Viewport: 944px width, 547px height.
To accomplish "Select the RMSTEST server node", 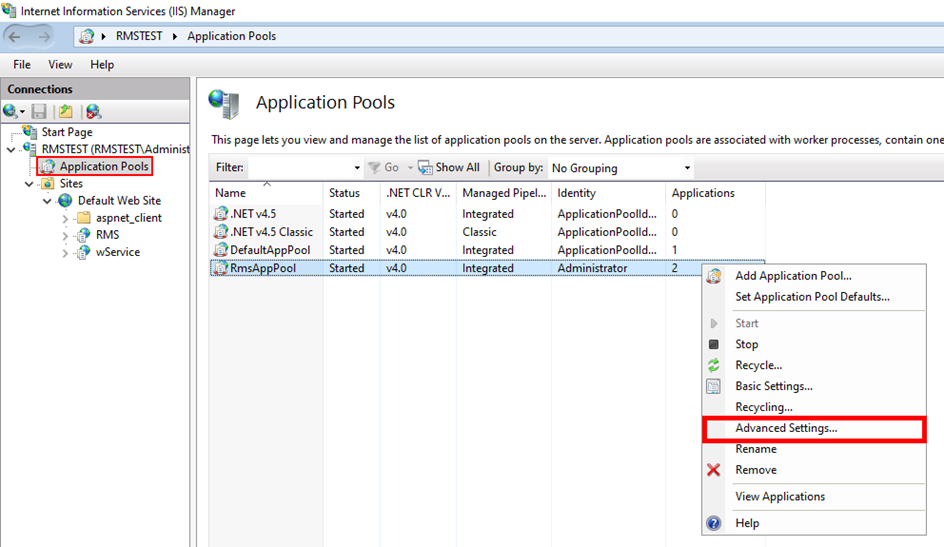I will (x=115, y=149).
